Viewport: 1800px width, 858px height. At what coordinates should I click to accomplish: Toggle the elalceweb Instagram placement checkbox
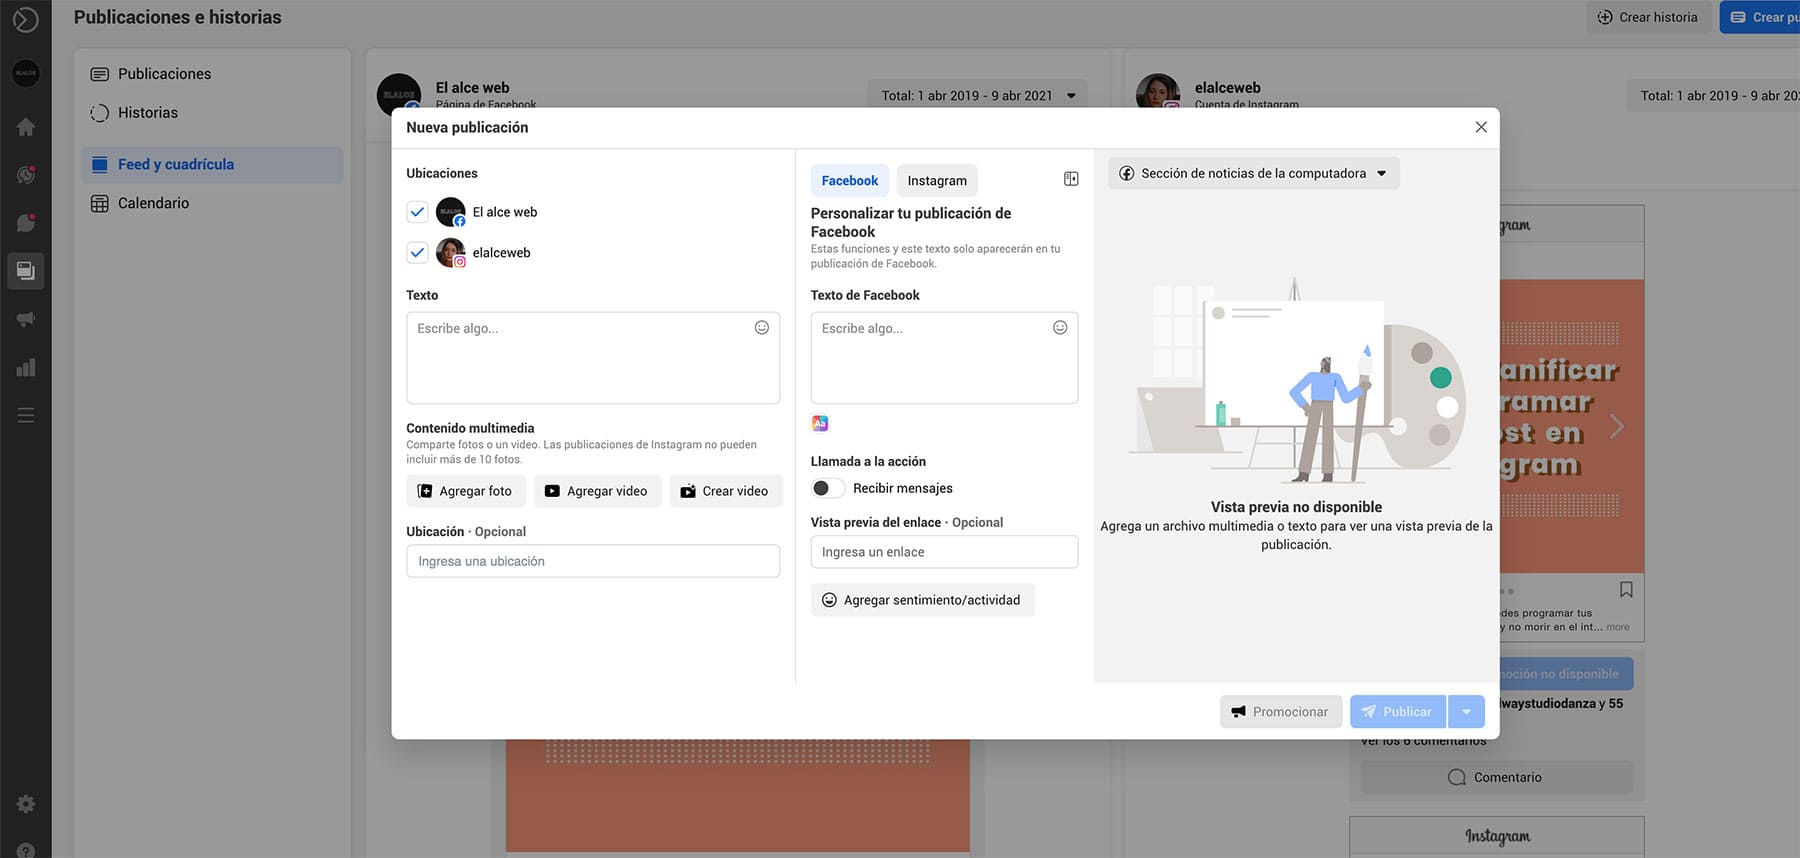(417, 253)
